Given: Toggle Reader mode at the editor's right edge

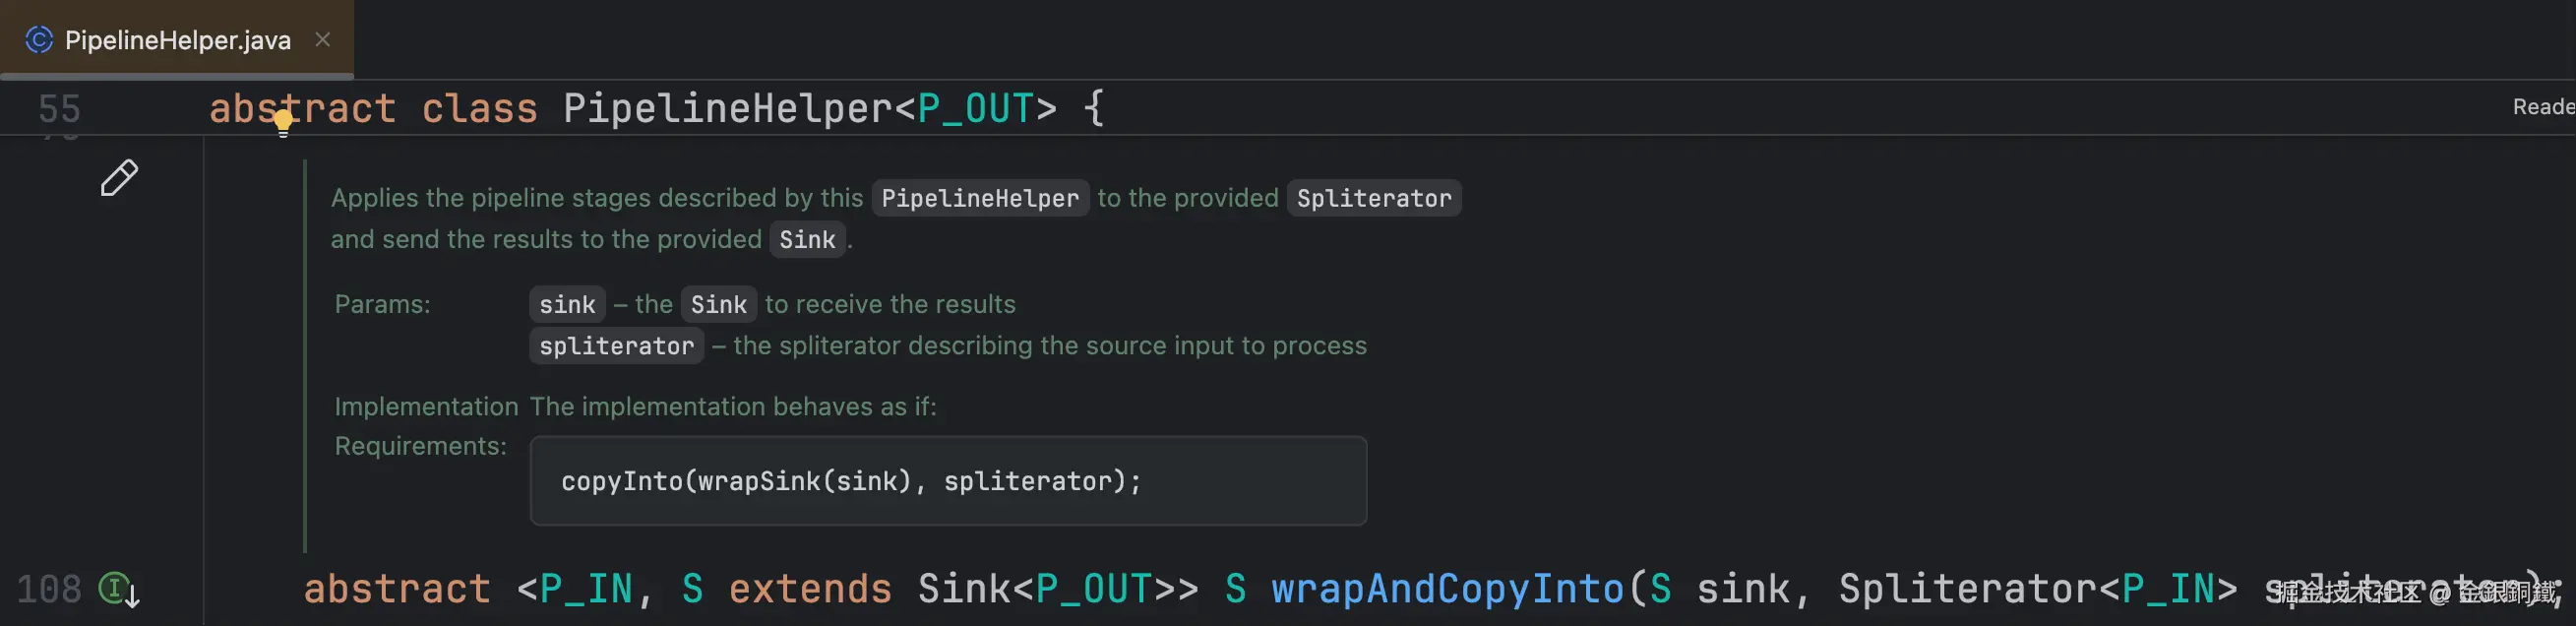Looking at the screenshot, I should click(2542, 107).
